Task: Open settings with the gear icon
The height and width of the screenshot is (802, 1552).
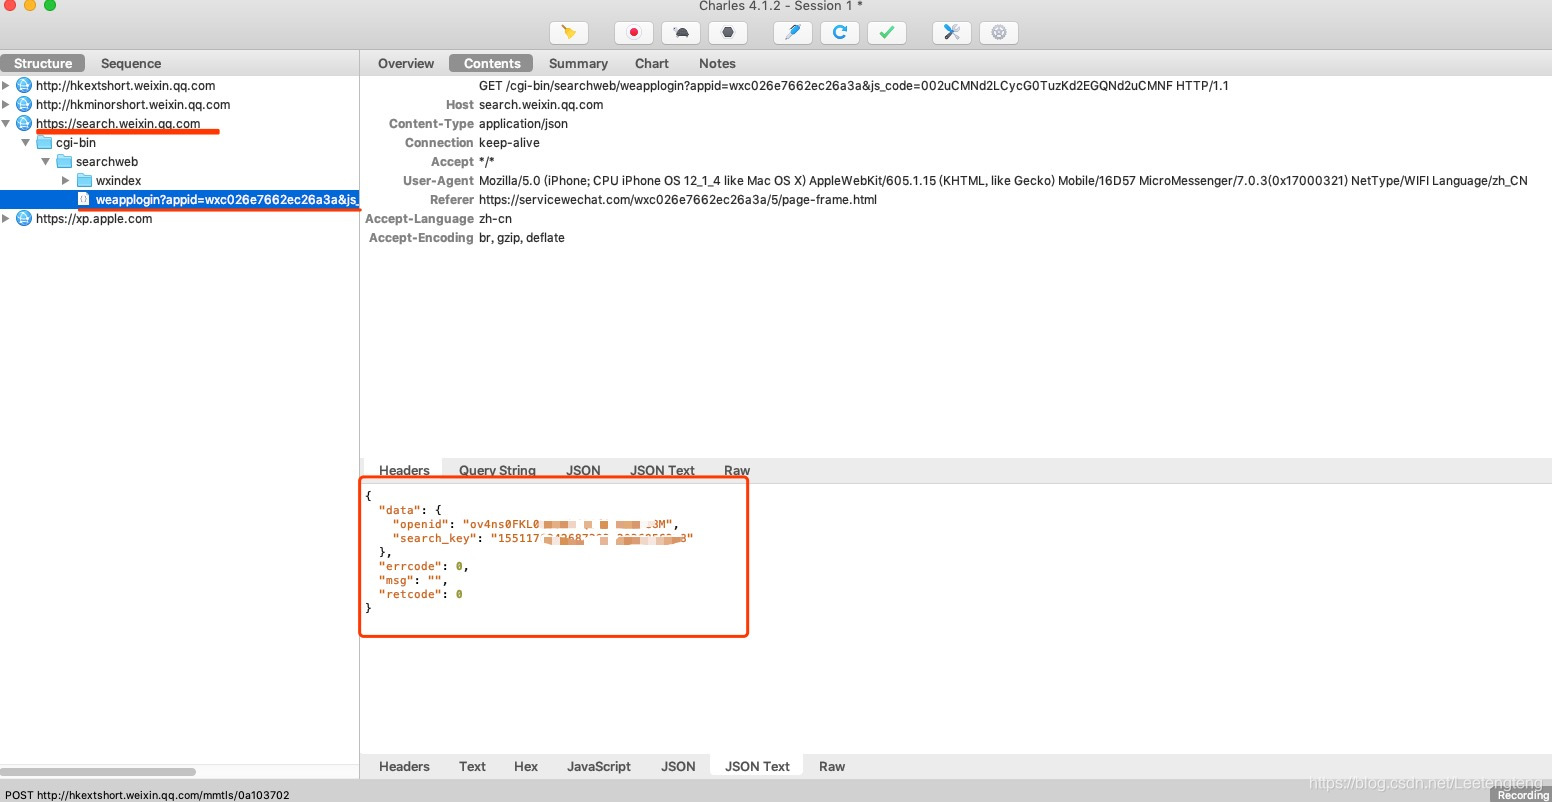Action: [999, 32]
